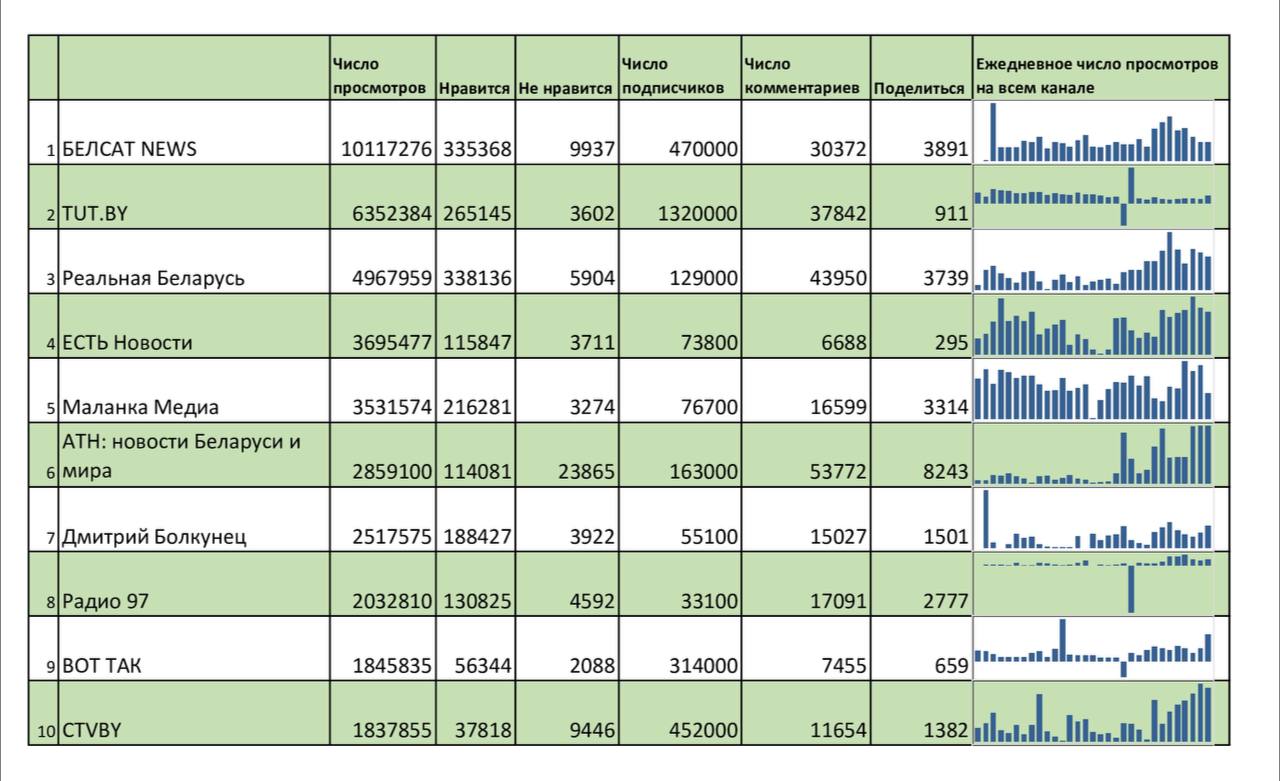This screenshot has height=781, width=1280.
Task: Click the subscribers value 129000
Action: tap(704, 279)
